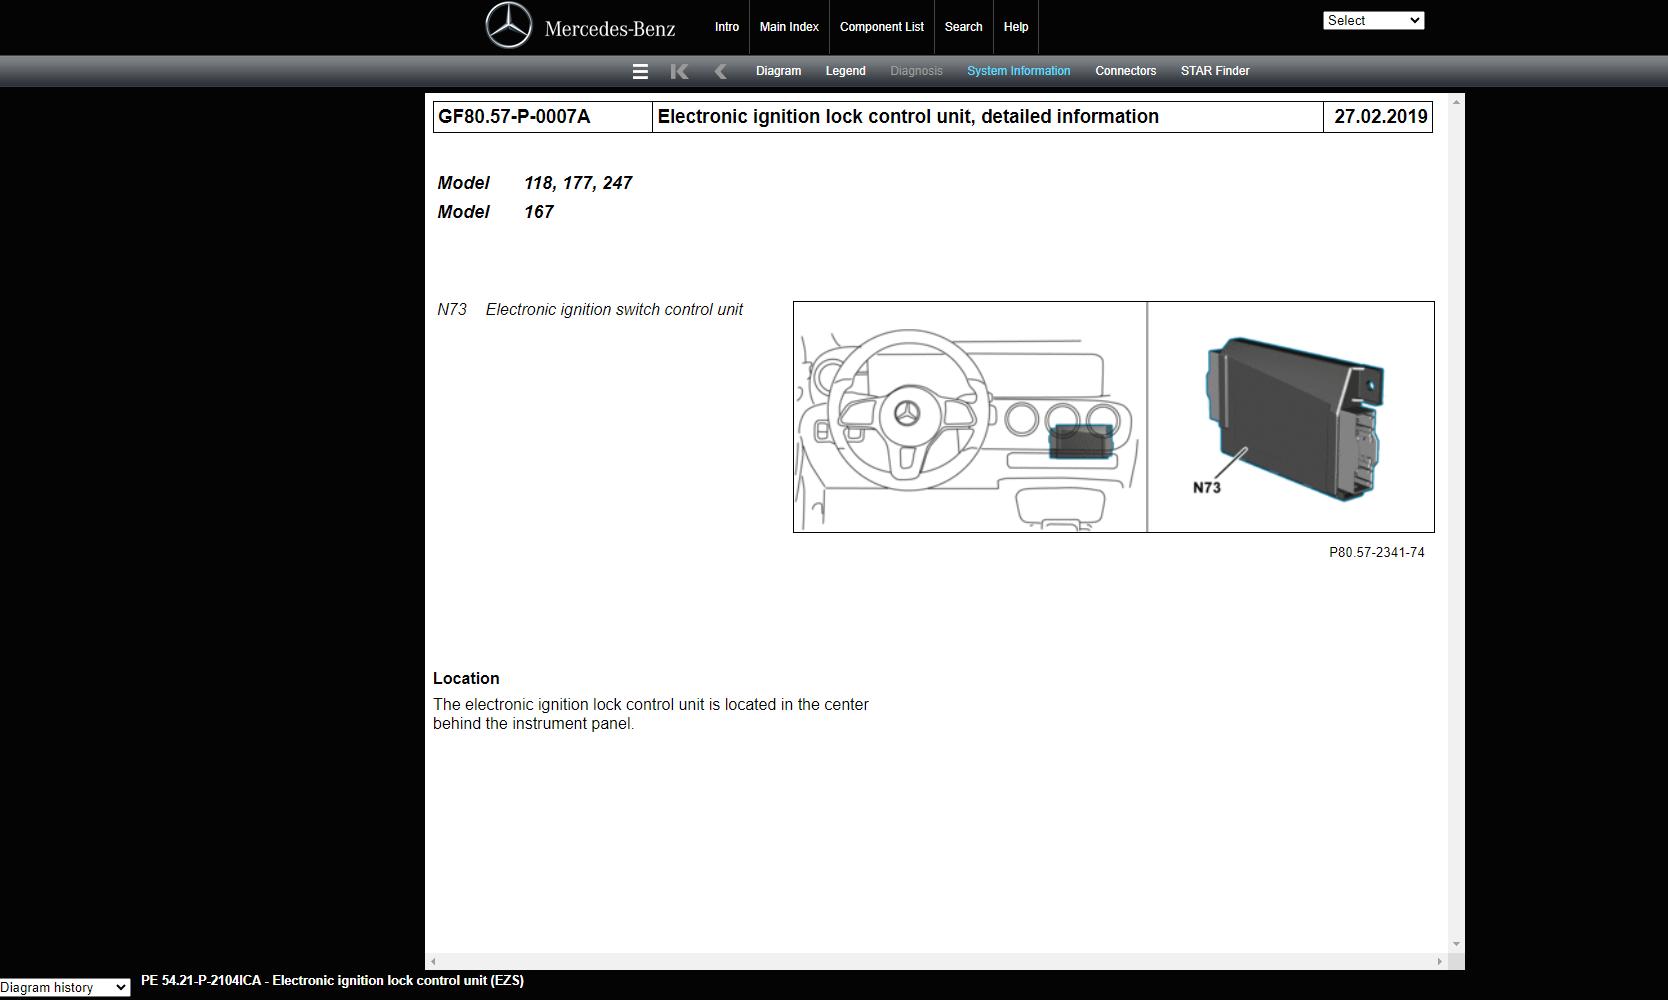This screenshot has width=1668, height=1000.
Task: Open the Legend view
Action: [x=845, y=71]
